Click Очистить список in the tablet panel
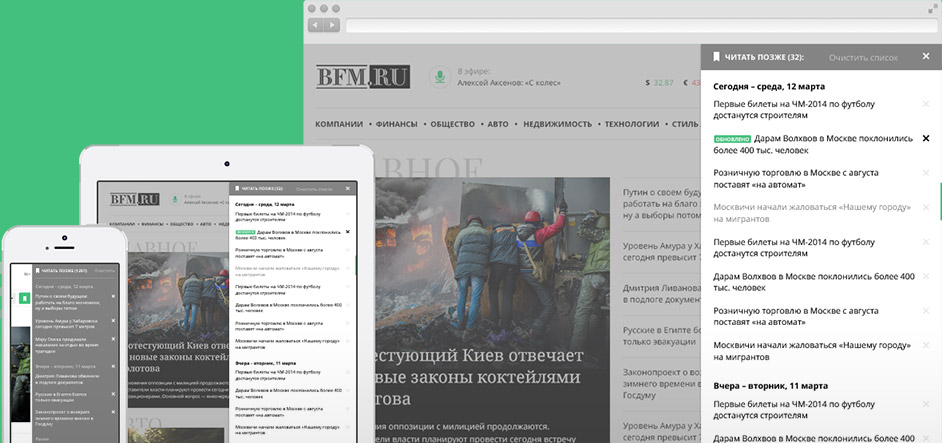This screenshot has width=942, height=443. (314, 189)
